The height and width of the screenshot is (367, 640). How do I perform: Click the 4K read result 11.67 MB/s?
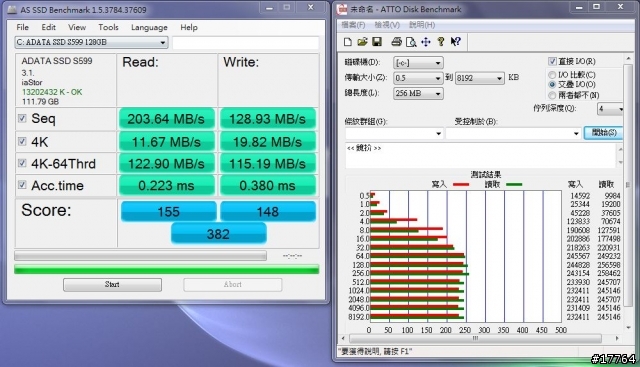click(x=166, y=142)
